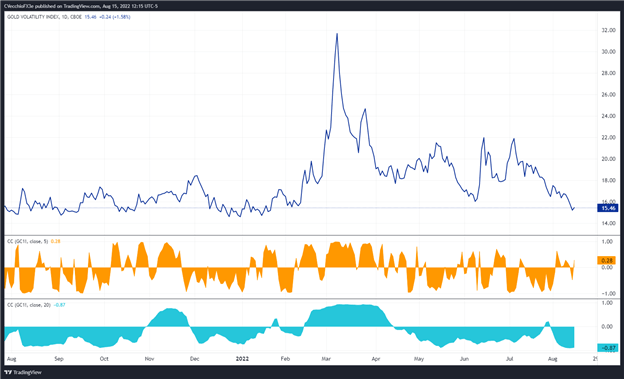Select the 'CC (GC1!, close, 20)' indicator legend

pyautogui.click(x=29, y=305)
